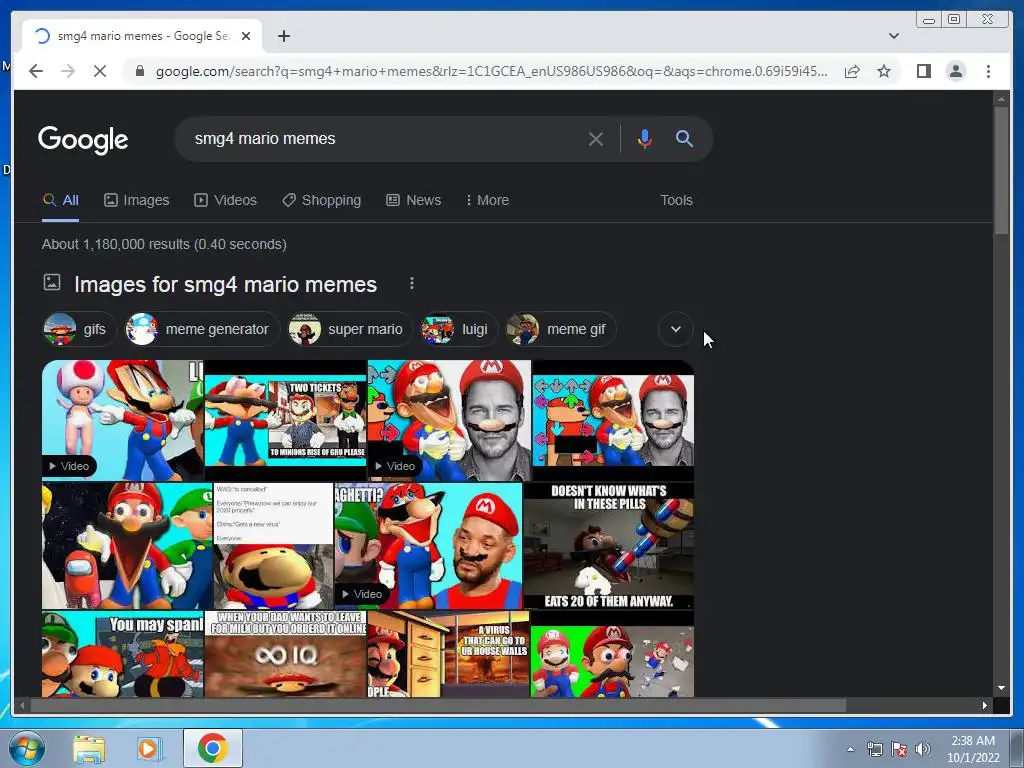1024x768 pixels.
Task: Open options menu next to Images heading
Action: pyautogui.click(x=411, y=283)
